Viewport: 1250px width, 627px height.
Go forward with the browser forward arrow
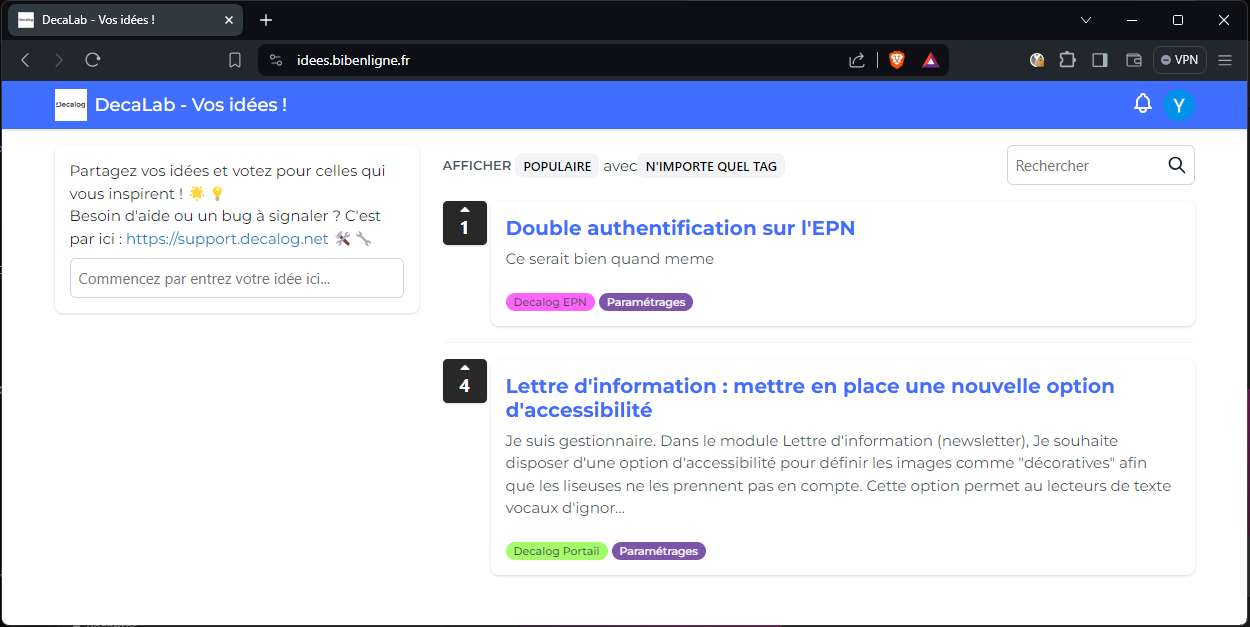coord(59,60)
